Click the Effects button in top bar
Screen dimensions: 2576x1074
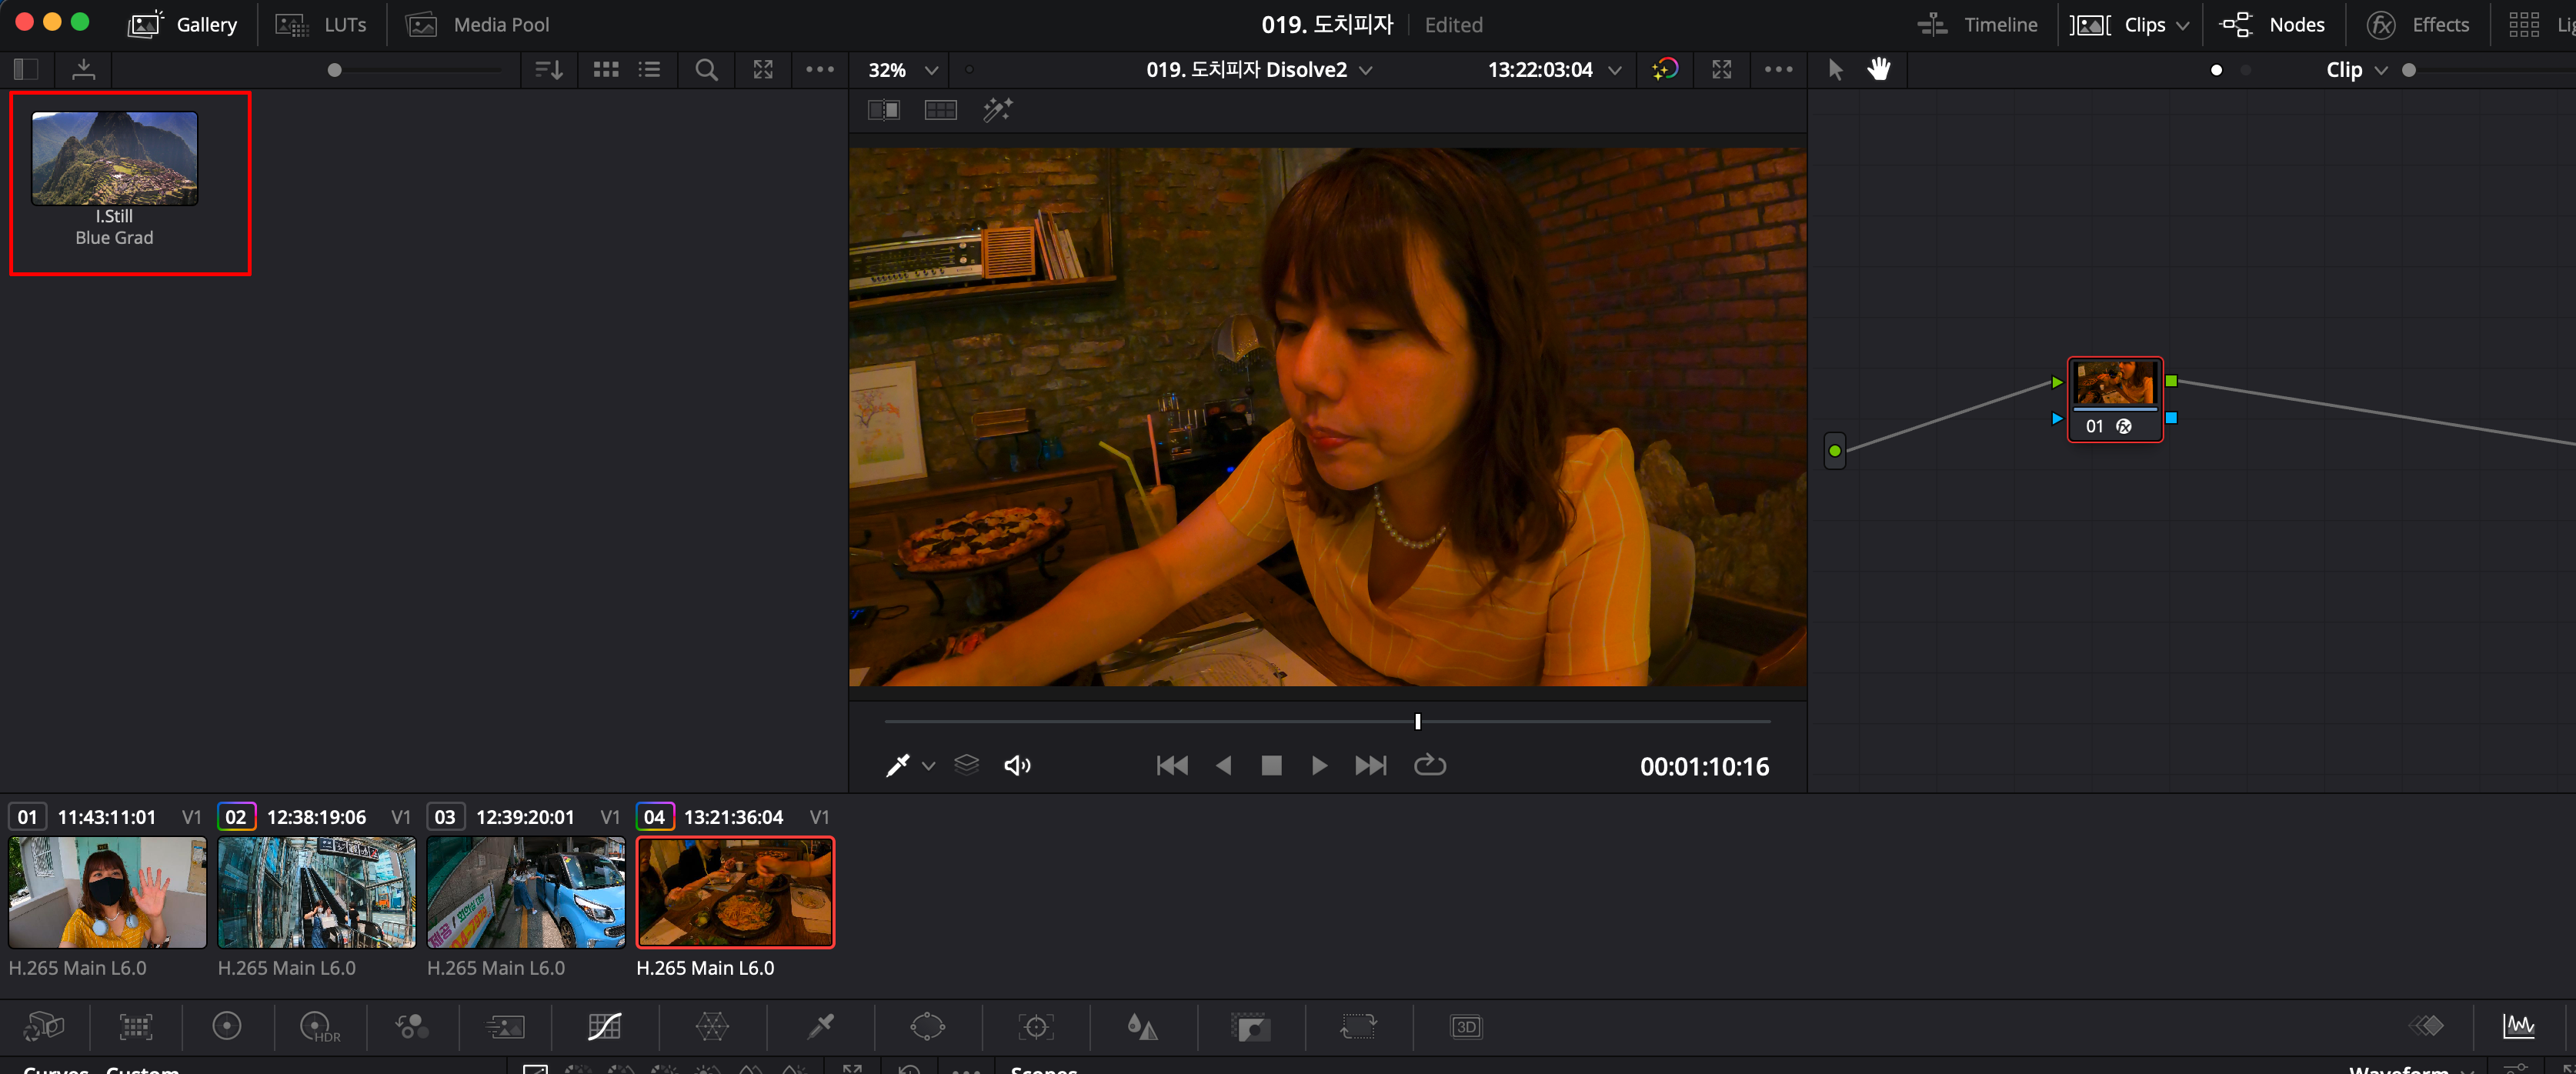(x=2418, y=24)
